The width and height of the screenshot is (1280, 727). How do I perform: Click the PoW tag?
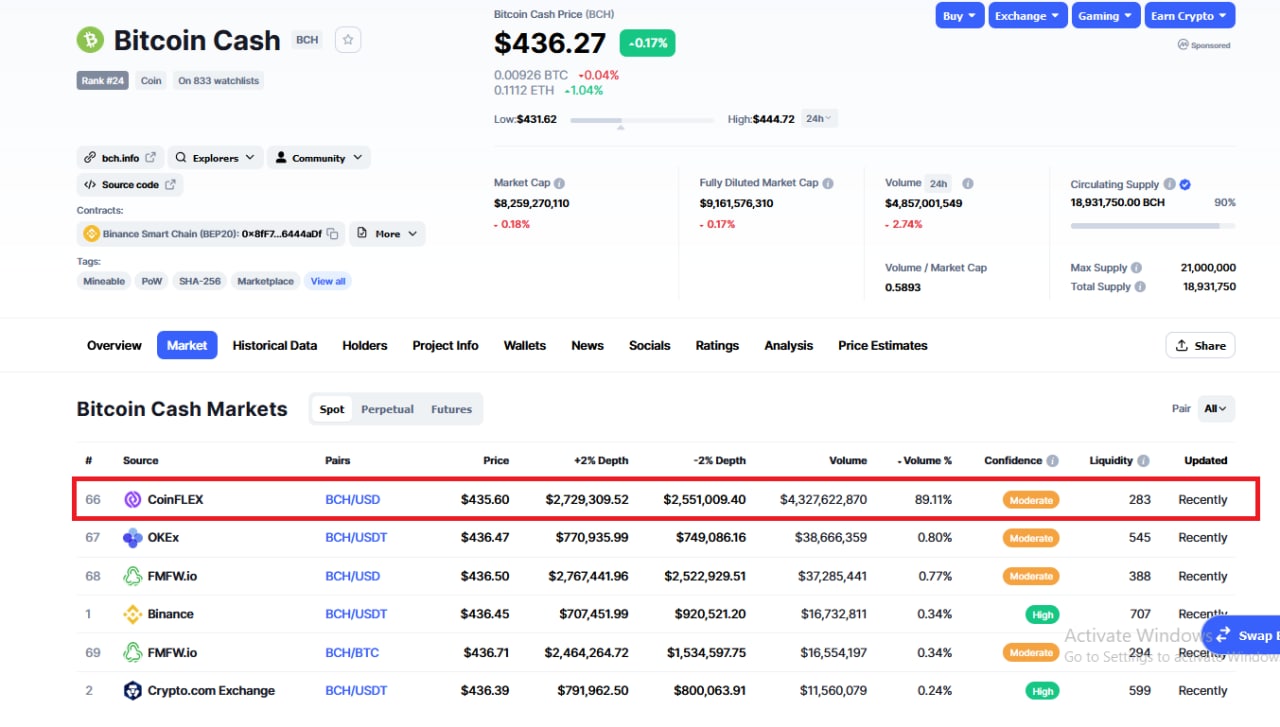click(x=152, y=281)
